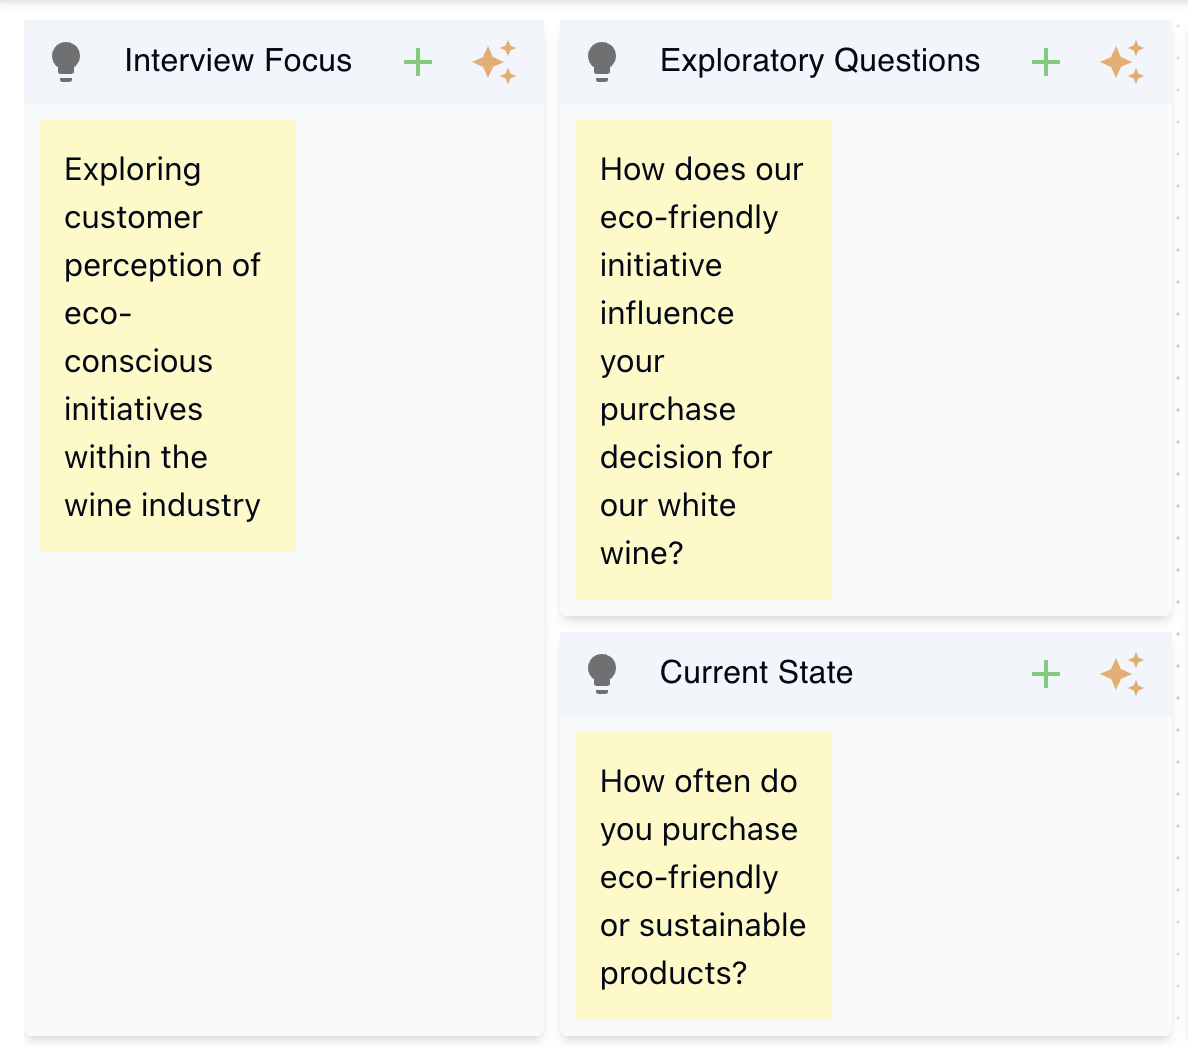The width and height of the screenshot is (1188, 1046).
Task: Click the green plus icon in Interview Focus
Action: pos(418,60)
